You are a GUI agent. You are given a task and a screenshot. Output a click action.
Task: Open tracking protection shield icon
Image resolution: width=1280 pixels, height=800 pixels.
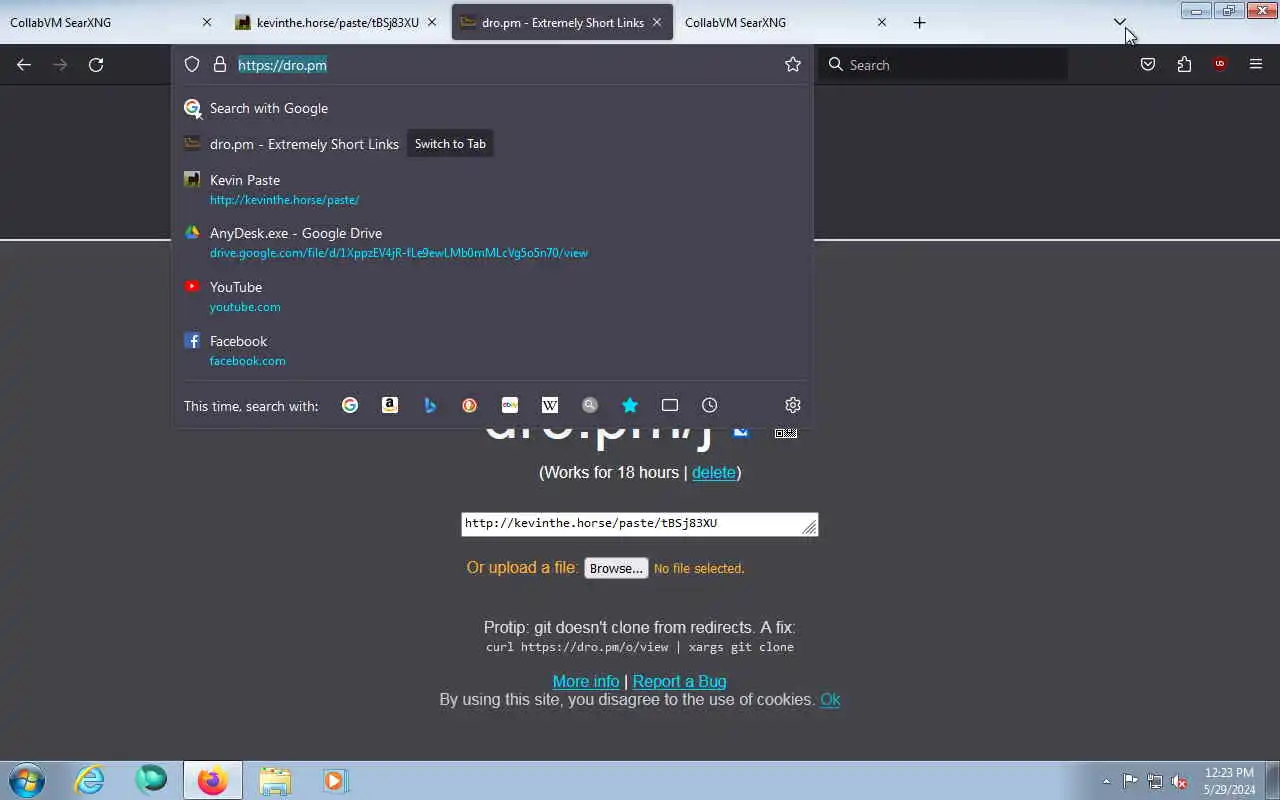click(x=192, y=65)
